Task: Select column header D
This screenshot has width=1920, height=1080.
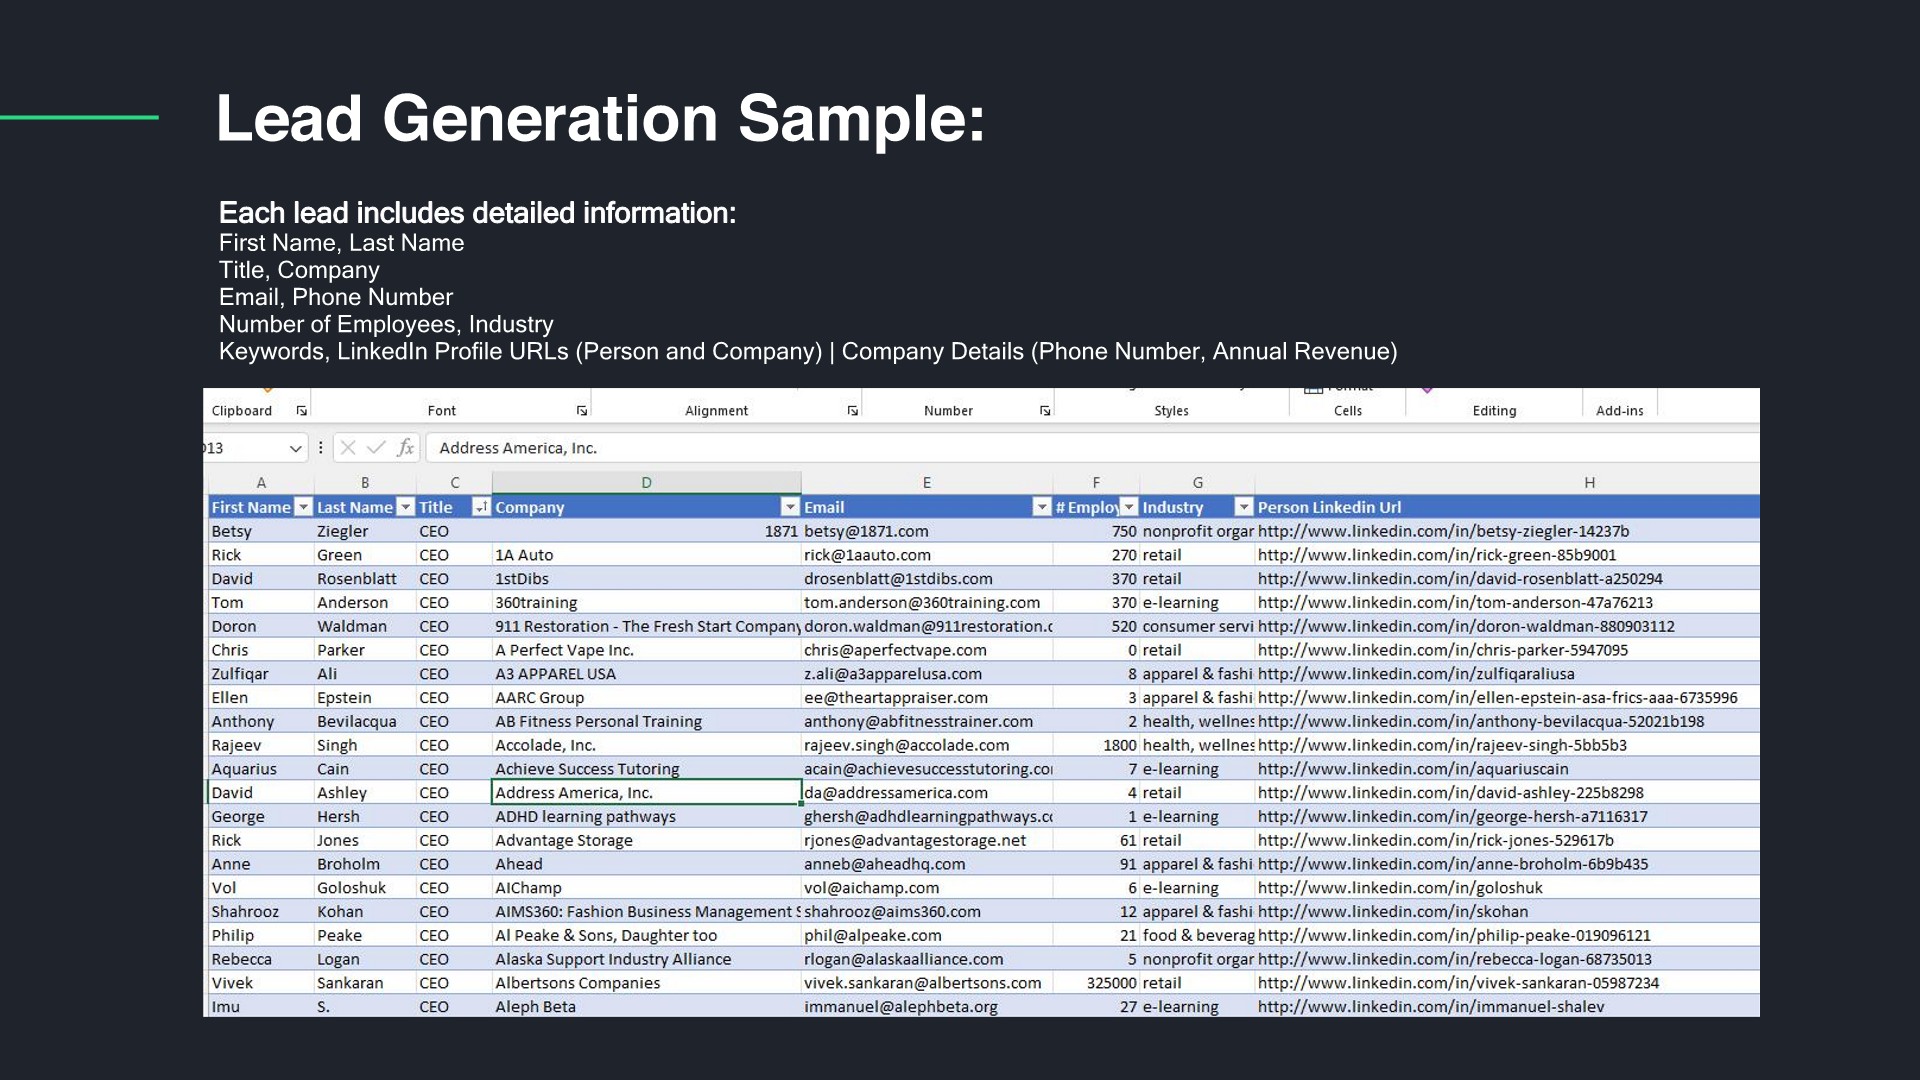Action: pyautogui.click(x=646, y=482)
